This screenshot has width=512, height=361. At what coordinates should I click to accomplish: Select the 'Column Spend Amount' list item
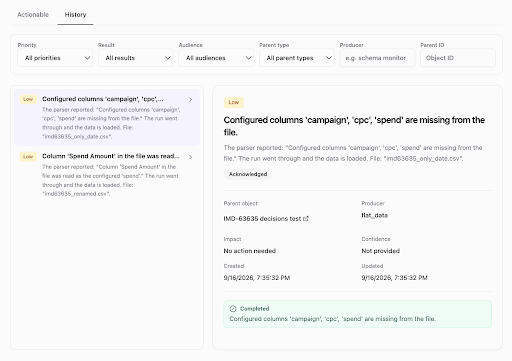[x=107, y=175]
